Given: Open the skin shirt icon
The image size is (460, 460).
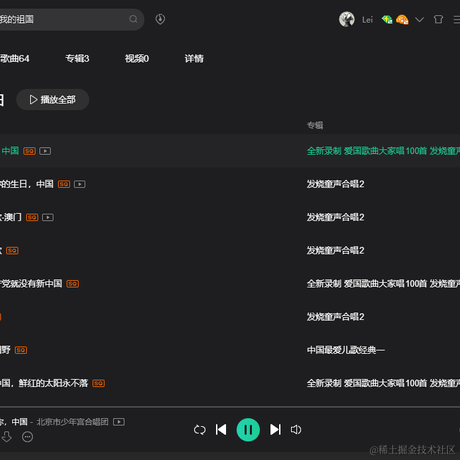Looking at the screenshot, I should coord(438,19).
